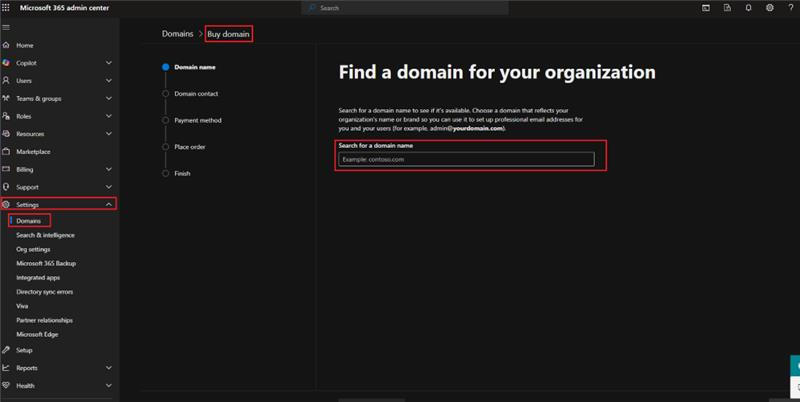Image resolution: width=800 pixels, height=402 pixels.
Task: Expand the Reports chevron
Action: click(x=109, y=368)
